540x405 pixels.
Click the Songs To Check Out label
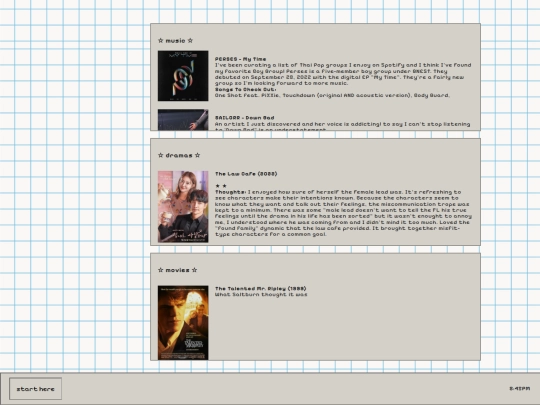(245, 90)
